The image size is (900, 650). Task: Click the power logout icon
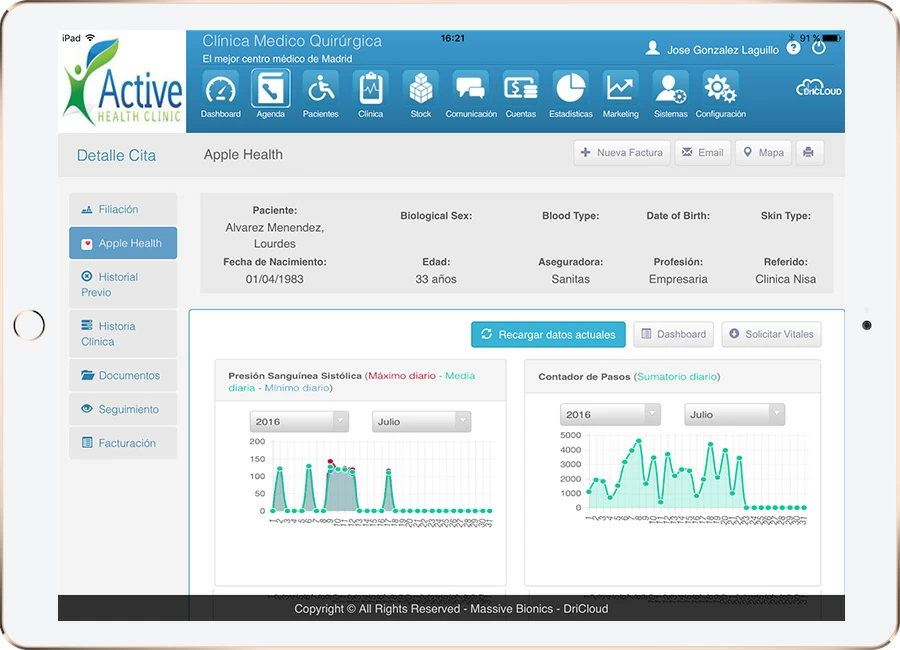(x=819, y=48)
